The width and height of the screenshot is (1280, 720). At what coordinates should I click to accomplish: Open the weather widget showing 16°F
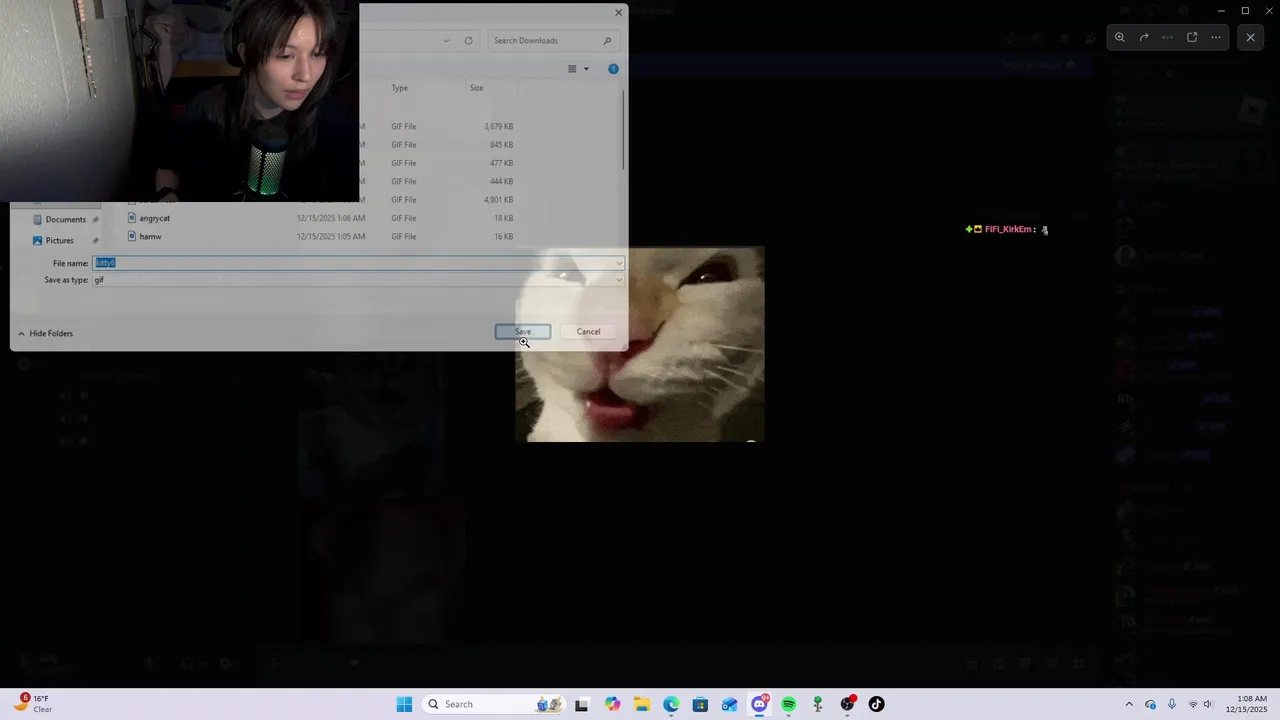33,704
